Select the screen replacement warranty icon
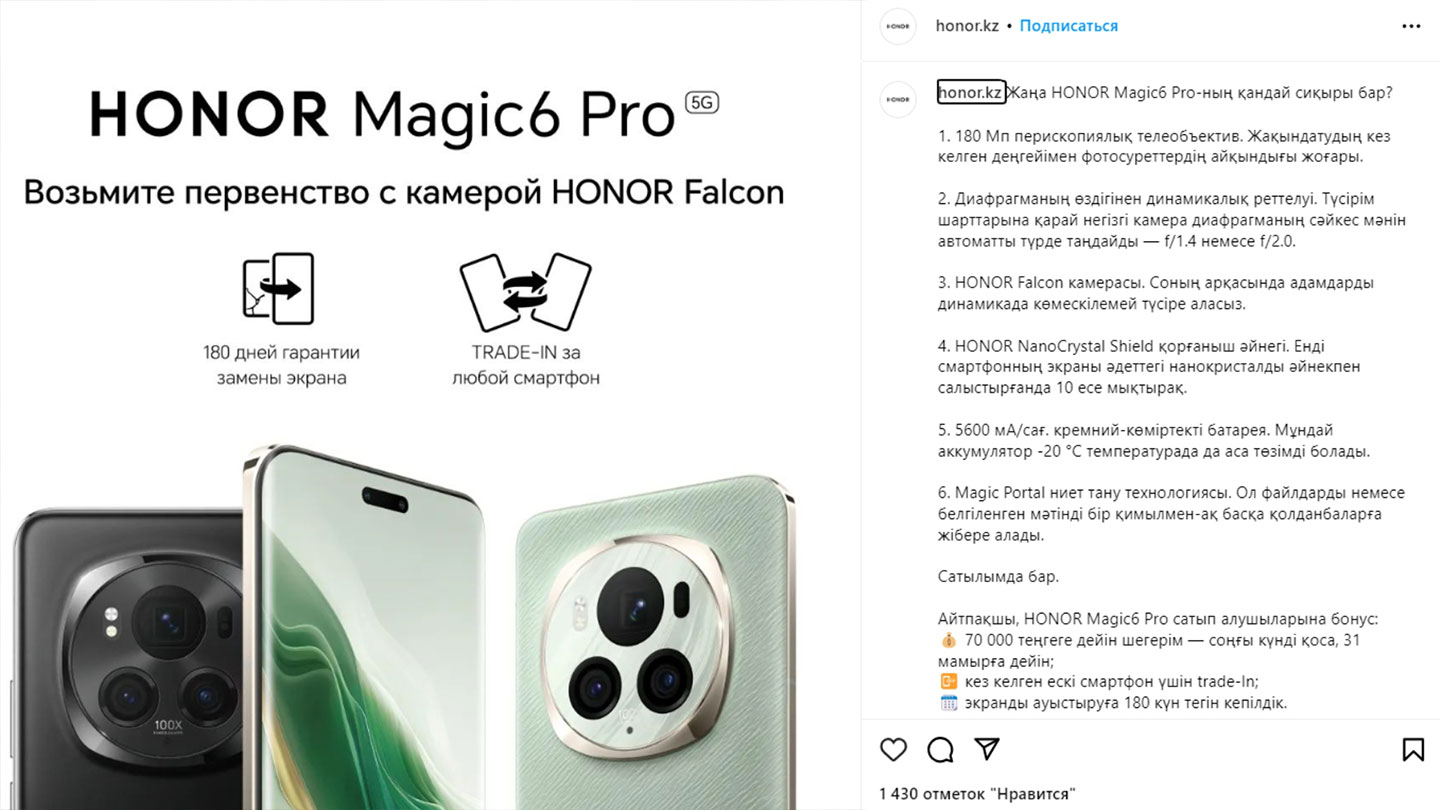The width and height of the screenshot is (1440, 810). pos(279,288)
